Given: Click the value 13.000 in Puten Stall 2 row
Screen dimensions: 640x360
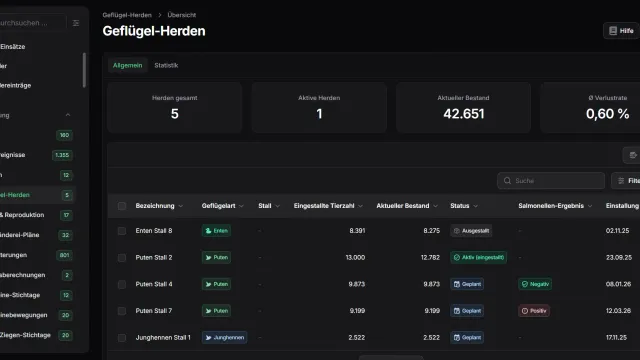Looking at the screenshot, I should (355, 258).
